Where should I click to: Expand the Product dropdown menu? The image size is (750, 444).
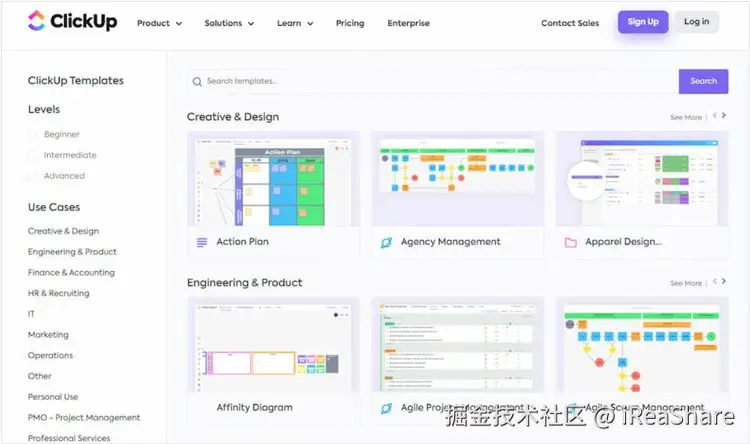(159, 23)
